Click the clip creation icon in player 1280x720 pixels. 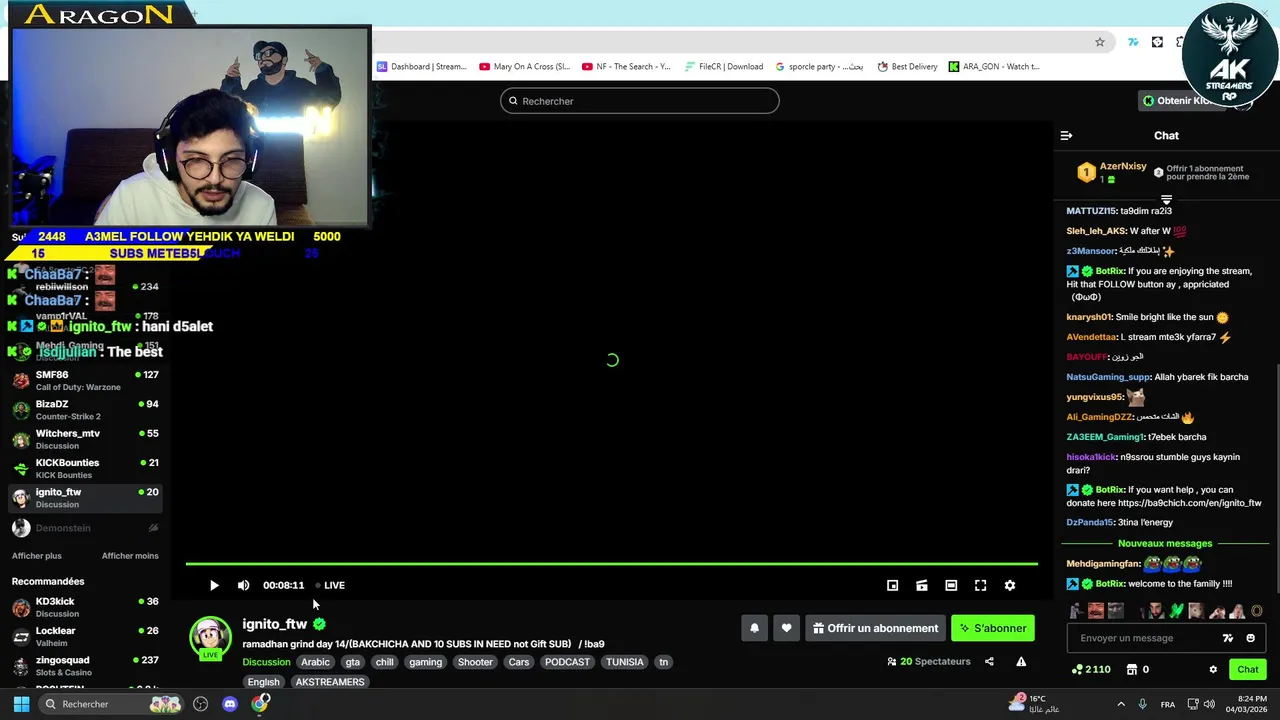[x=921, y=585]
